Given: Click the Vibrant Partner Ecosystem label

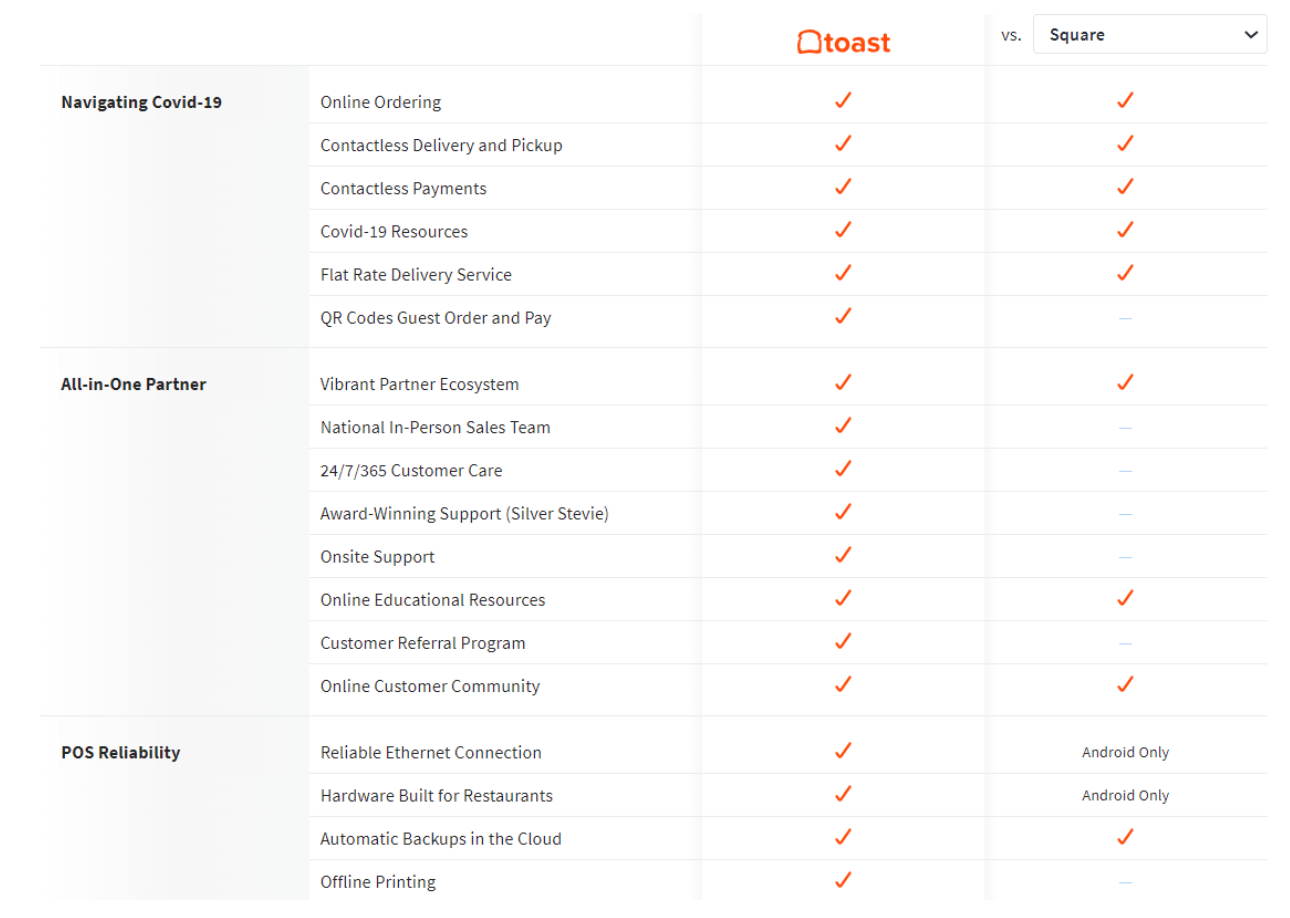Looking at the screenshot, I should pos(419,384).
